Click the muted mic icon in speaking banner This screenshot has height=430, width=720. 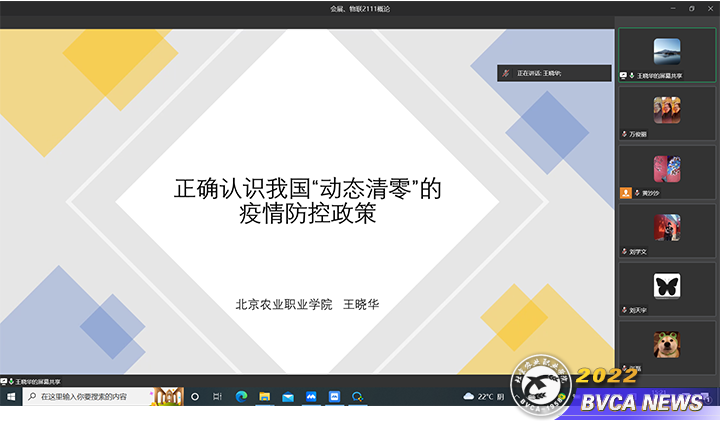point(508,73)
